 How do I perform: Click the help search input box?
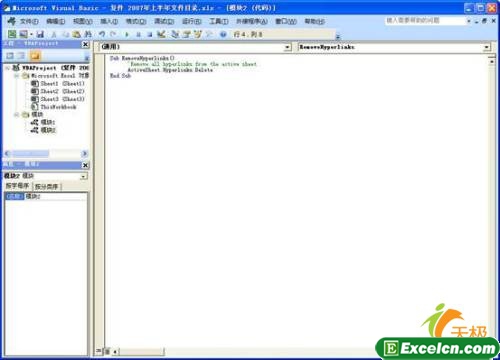[x=425, y=21]
